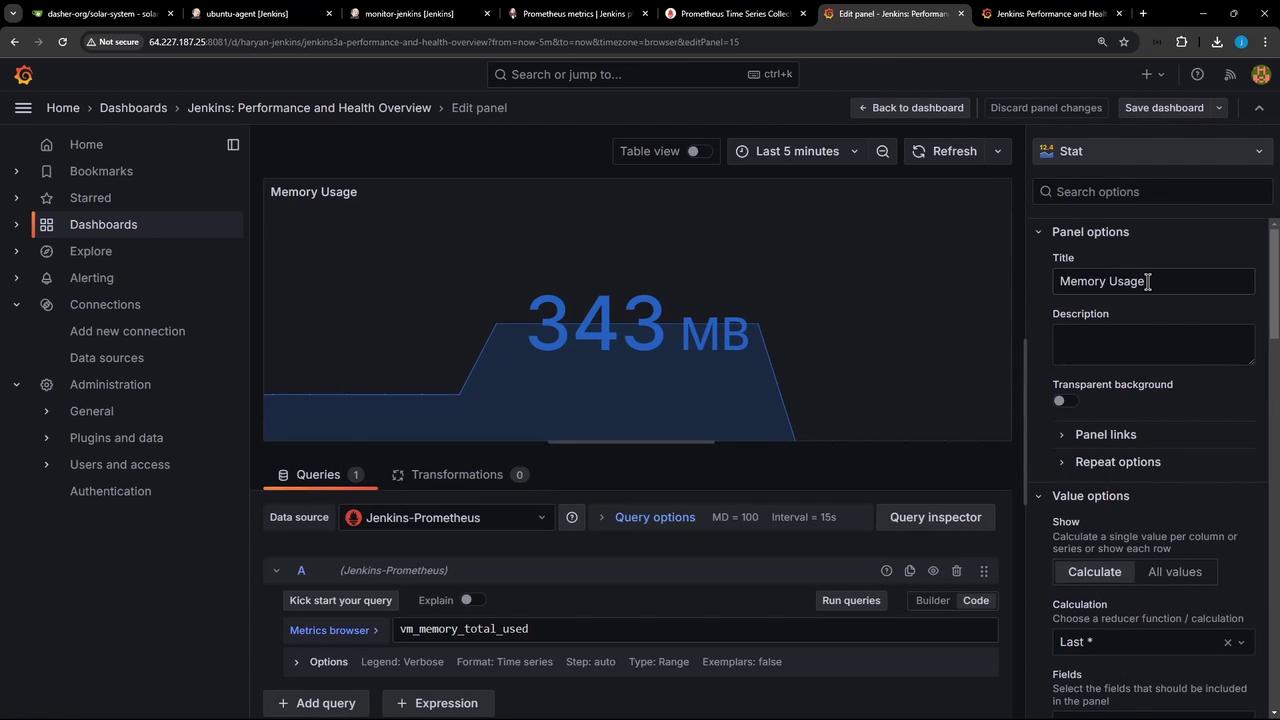Delete query A with trash icon

(x=957, y=571)
